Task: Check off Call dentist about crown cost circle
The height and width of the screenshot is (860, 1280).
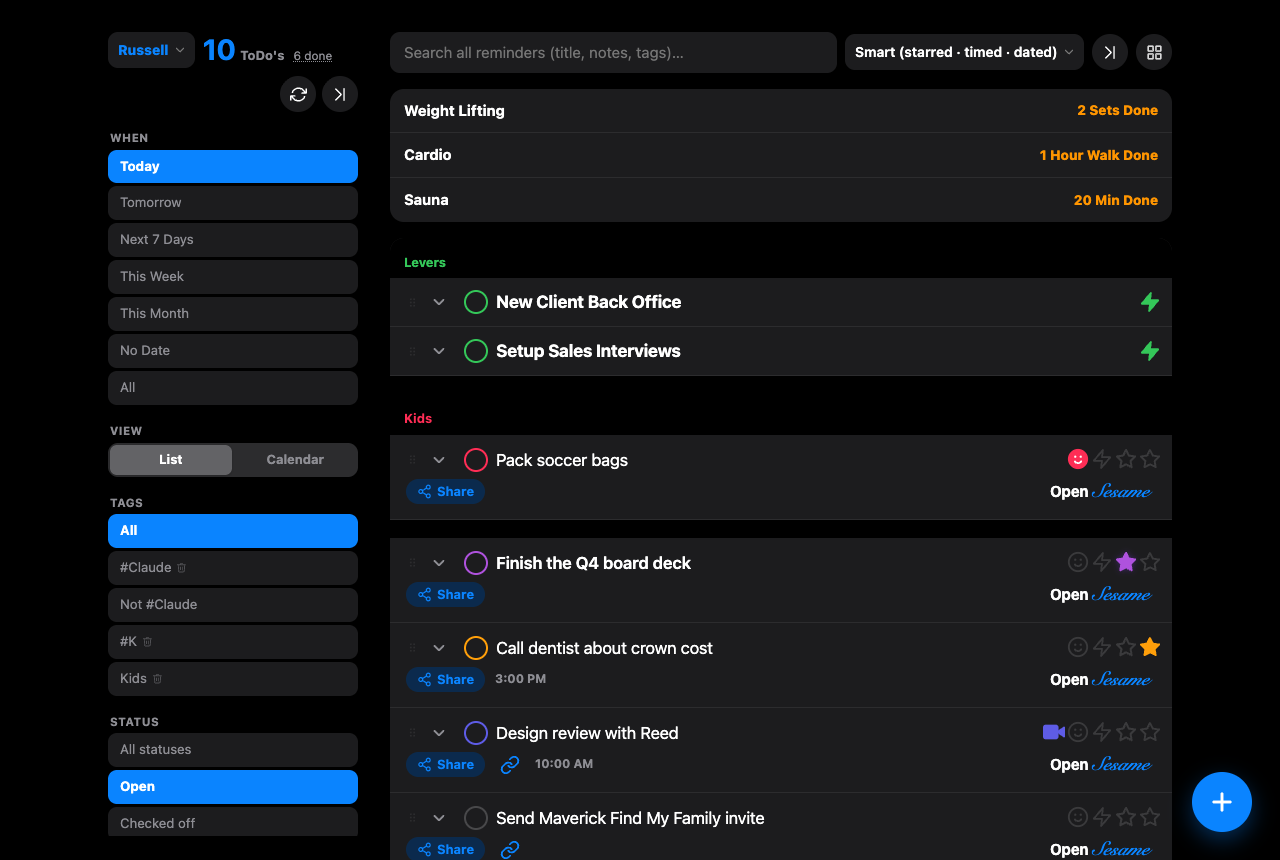Action: (476, 648)
